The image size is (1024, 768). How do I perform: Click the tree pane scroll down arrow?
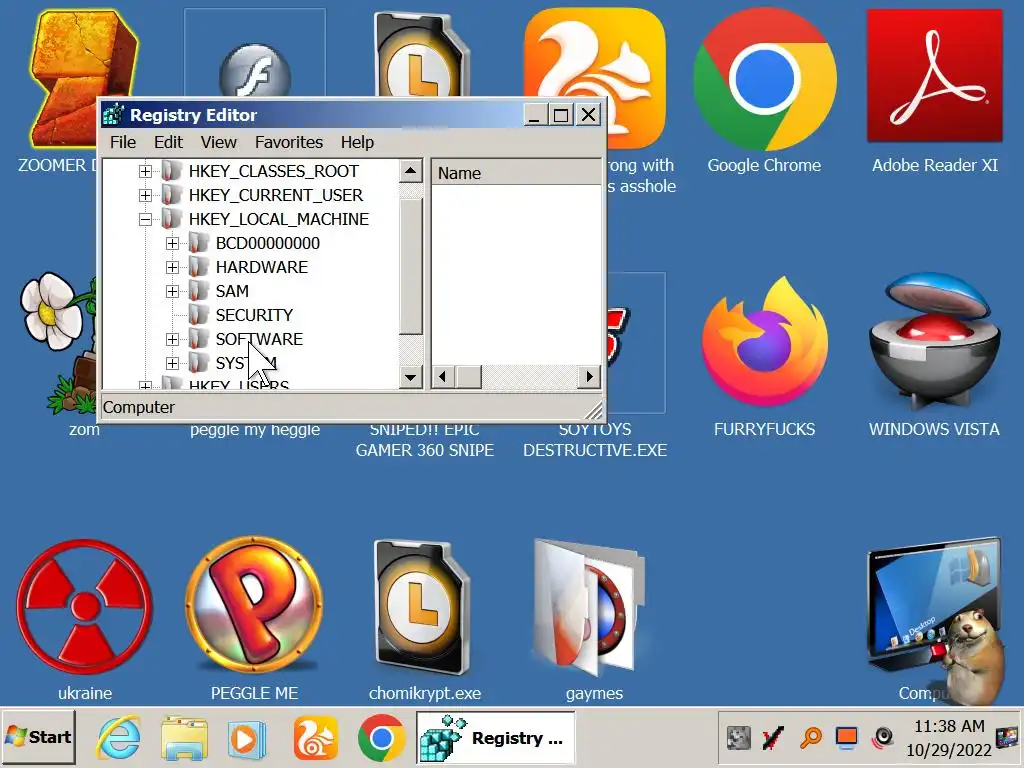[410, 377]
